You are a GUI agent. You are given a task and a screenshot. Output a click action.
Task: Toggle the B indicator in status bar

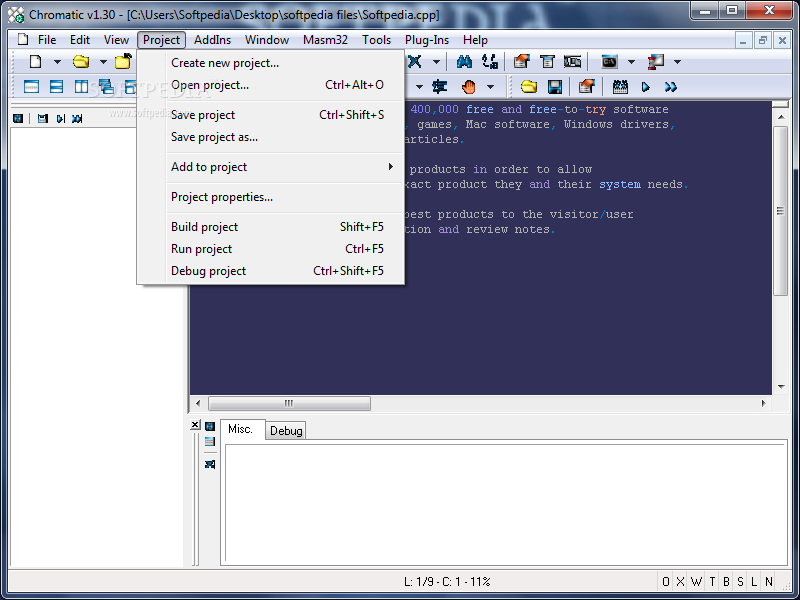tap(726, 582)
